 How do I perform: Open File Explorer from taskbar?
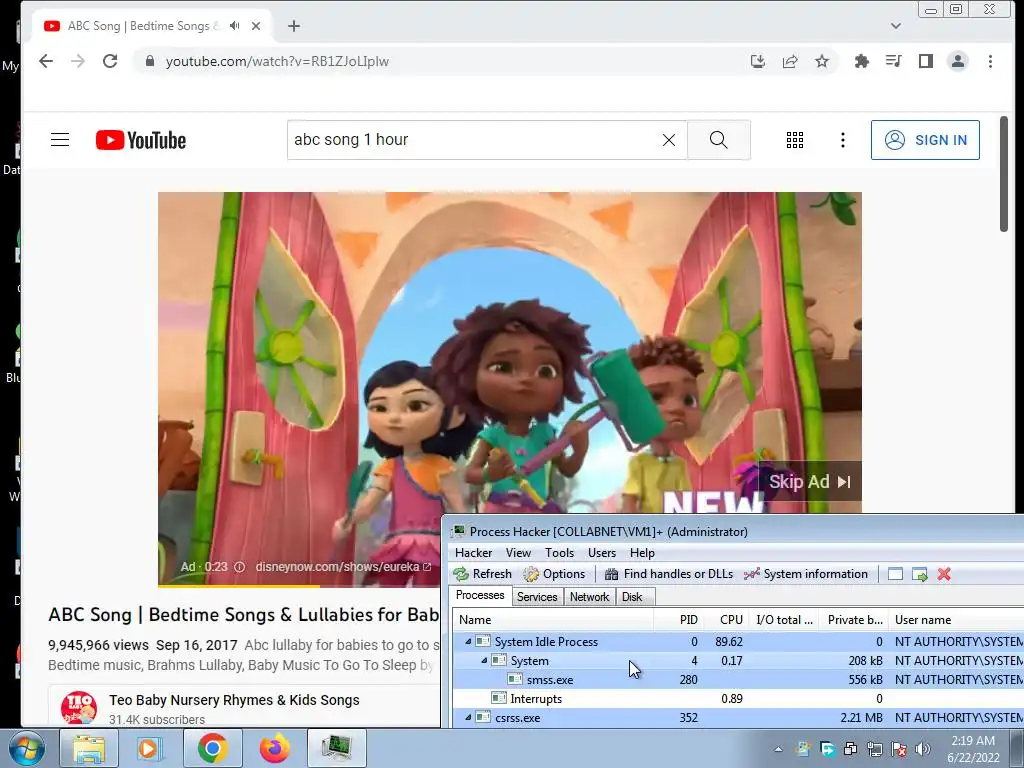click(x=89, y=748)
